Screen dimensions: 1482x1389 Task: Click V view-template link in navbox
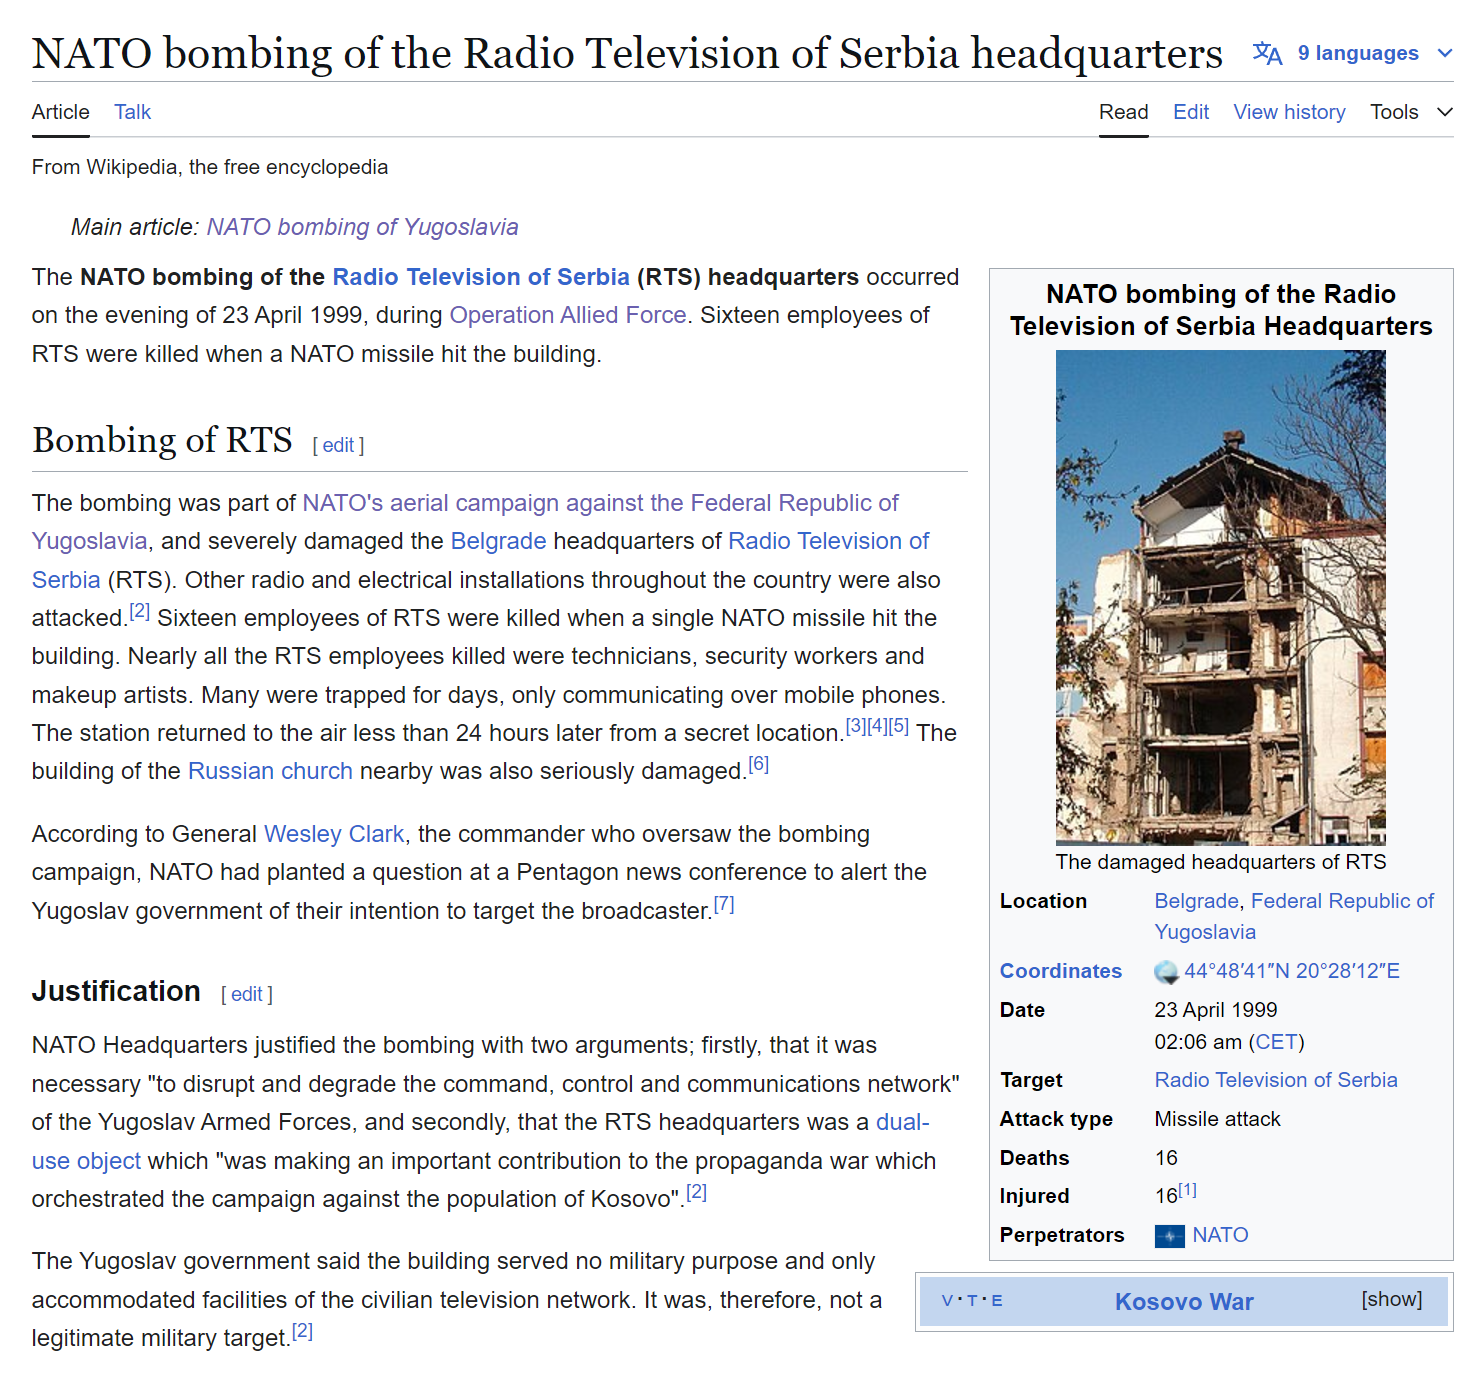tap(947, 1301)
